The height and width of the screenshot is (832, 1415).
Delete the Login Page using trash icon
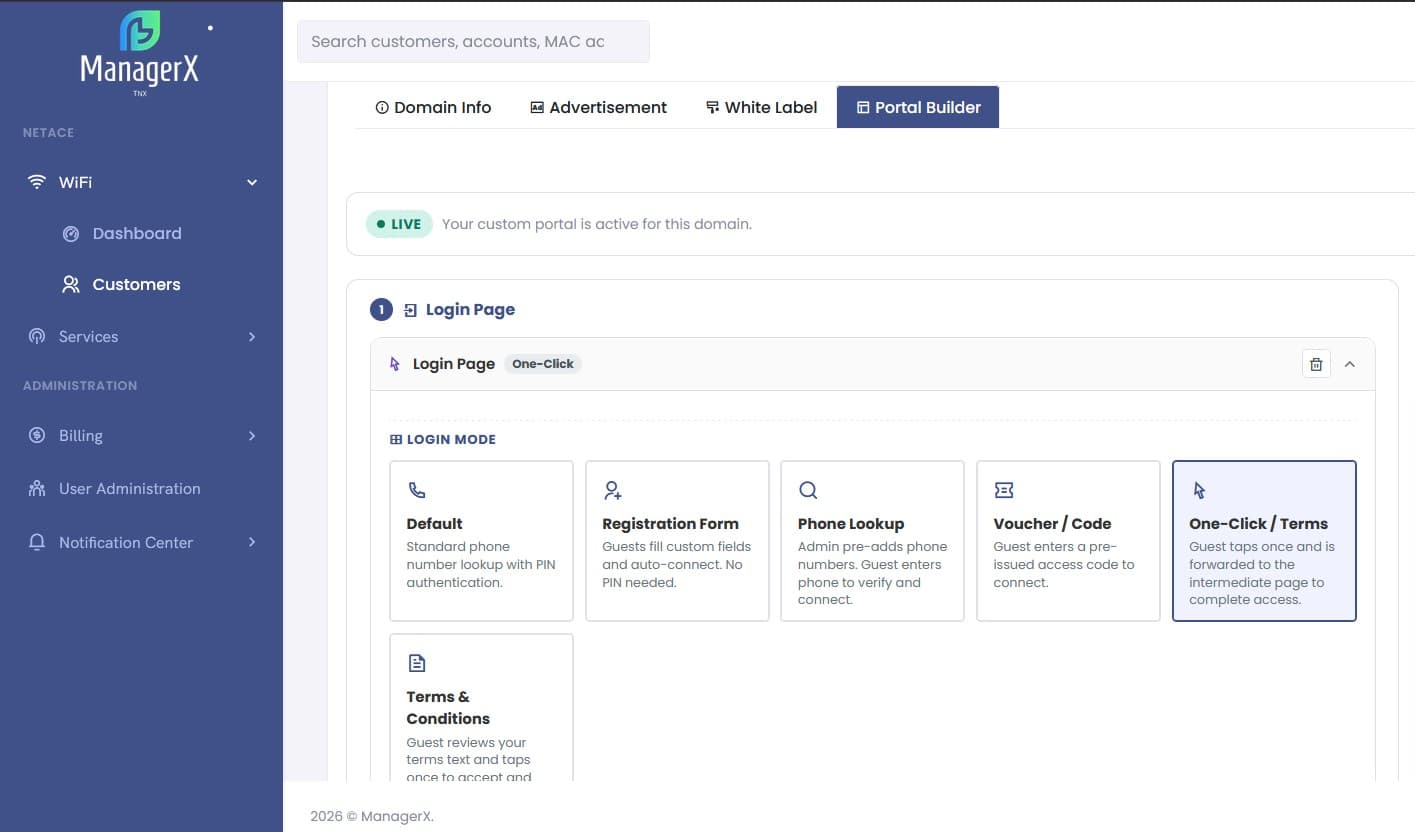coord(1316,364)
